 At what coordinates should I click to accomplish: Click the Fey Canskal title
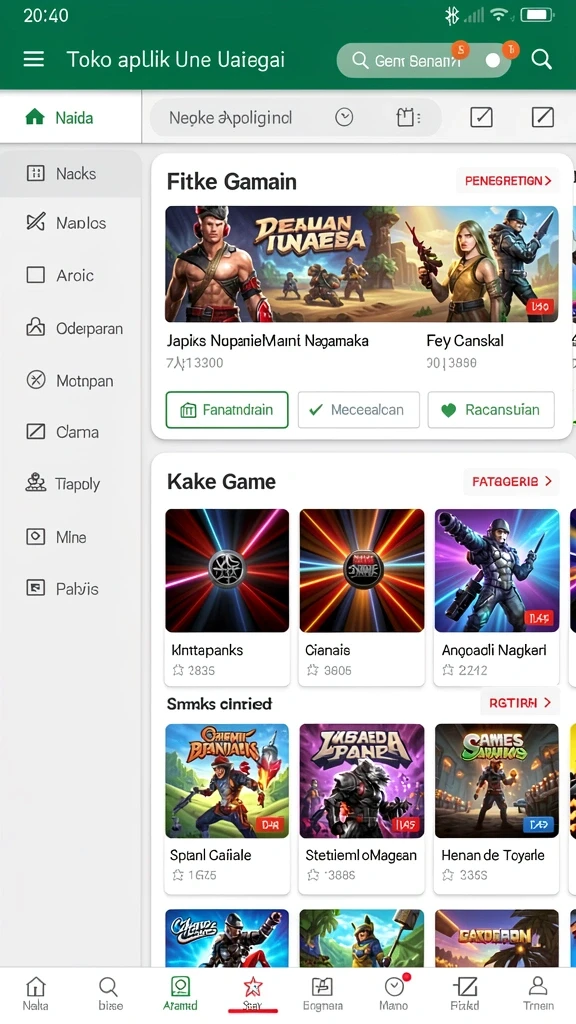pos(465,340)
